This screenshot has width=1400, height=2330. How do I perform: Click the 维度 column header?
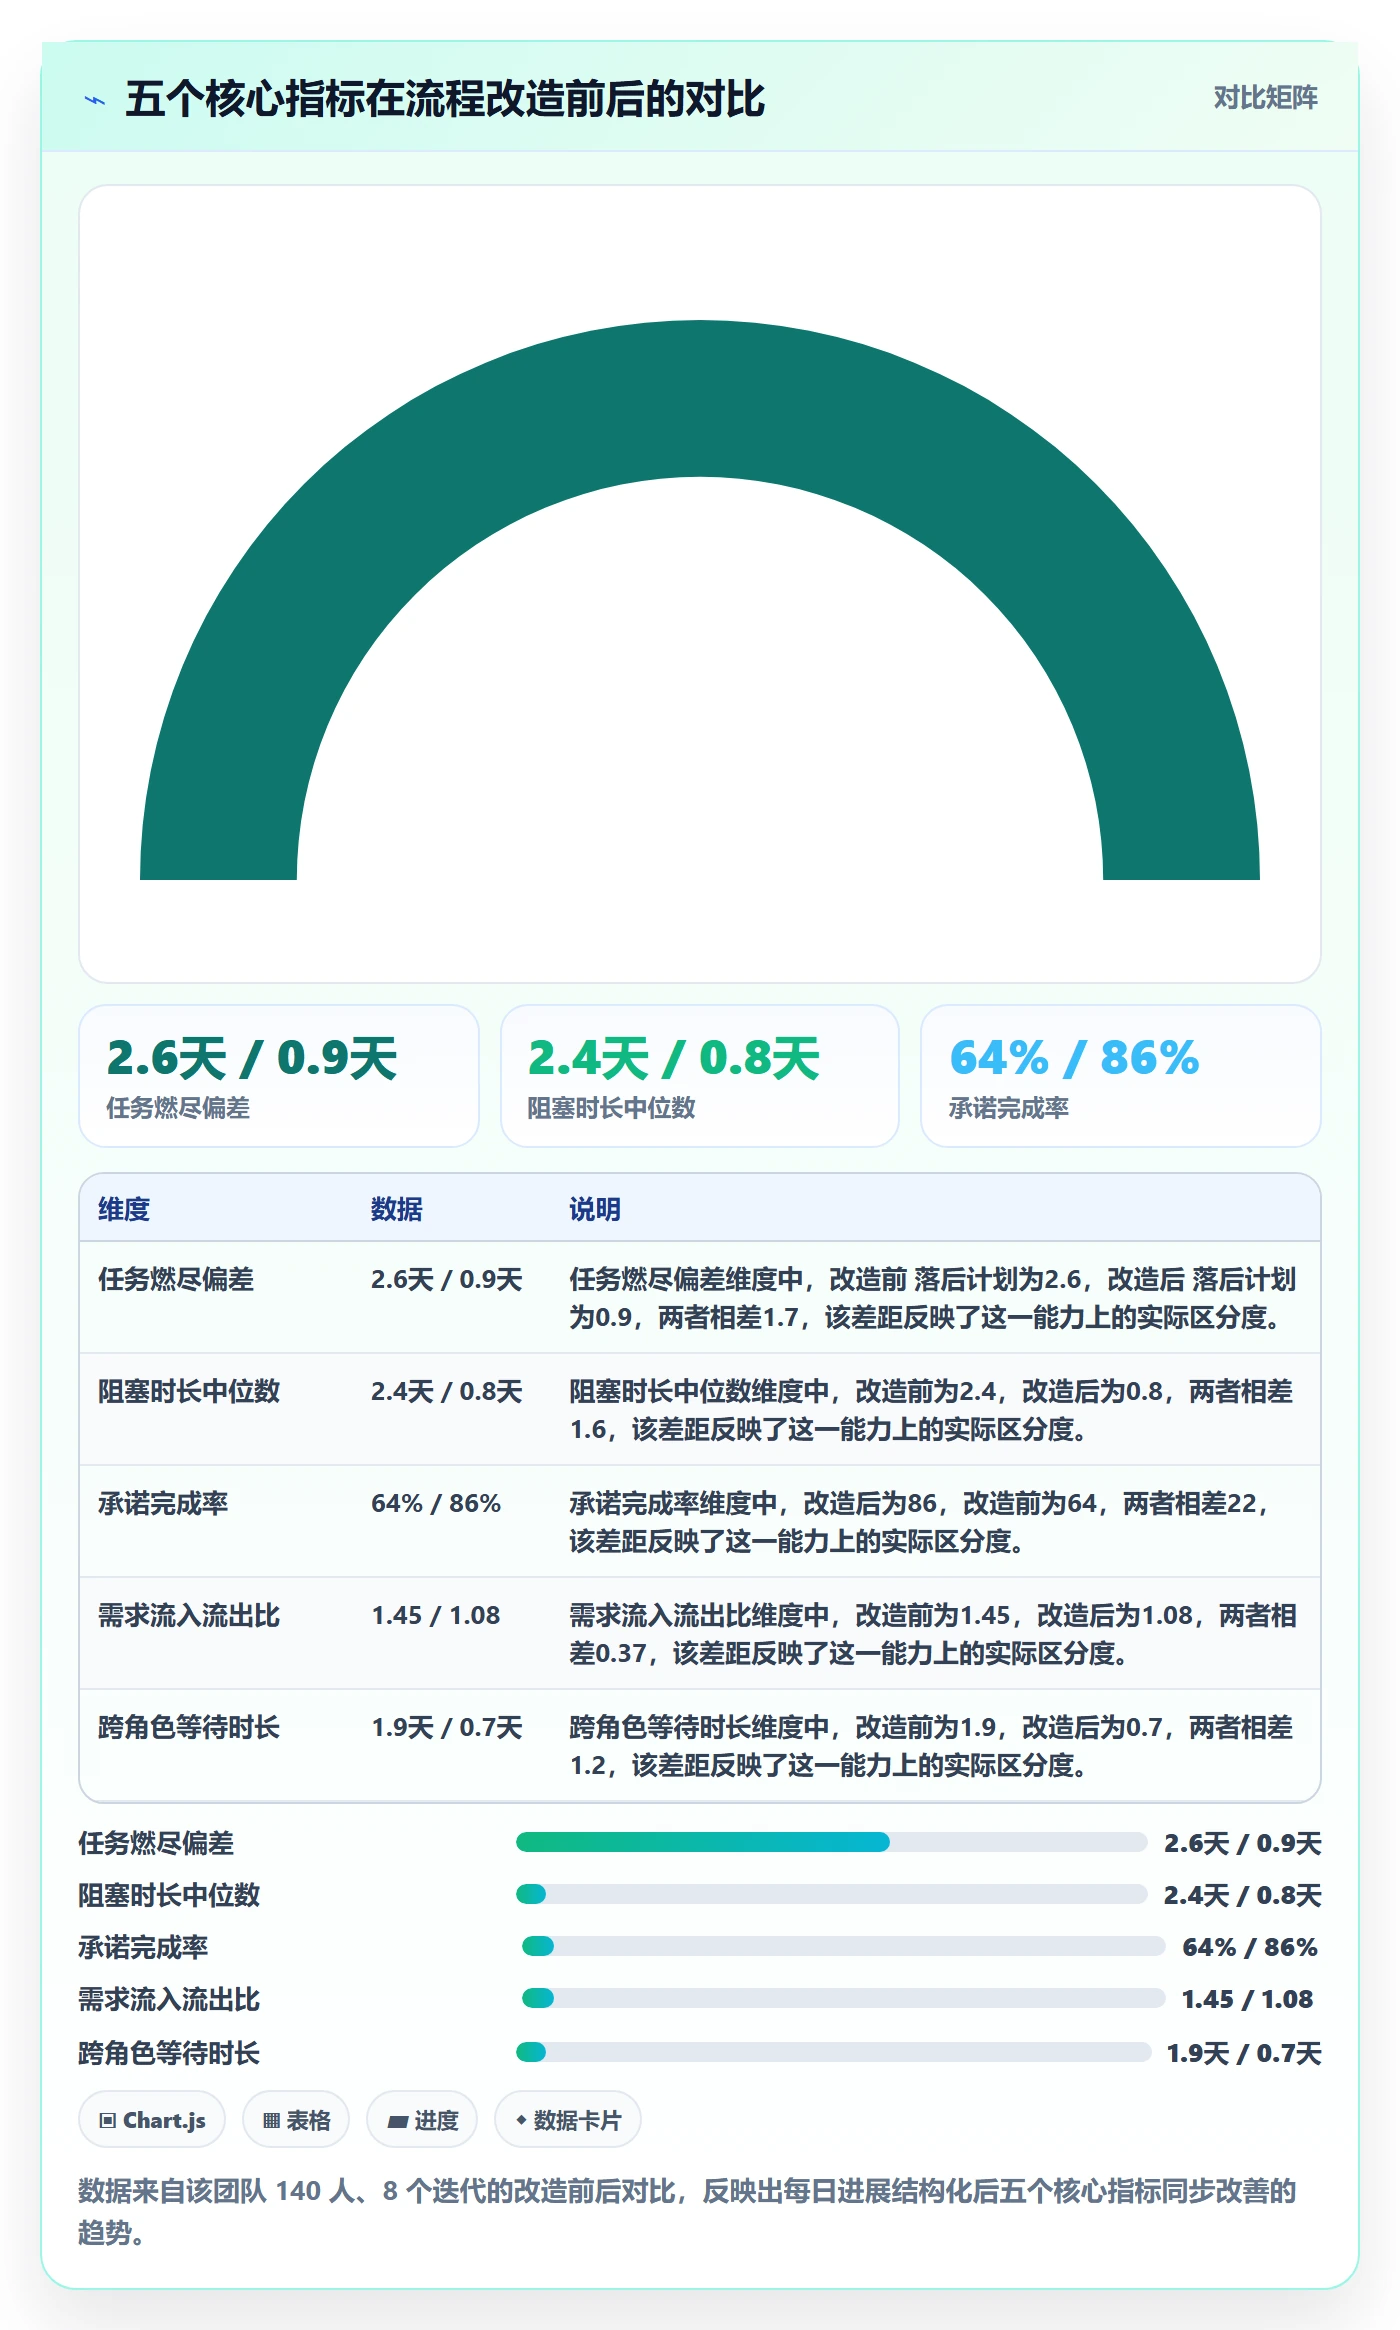(x=124, y=1209)
